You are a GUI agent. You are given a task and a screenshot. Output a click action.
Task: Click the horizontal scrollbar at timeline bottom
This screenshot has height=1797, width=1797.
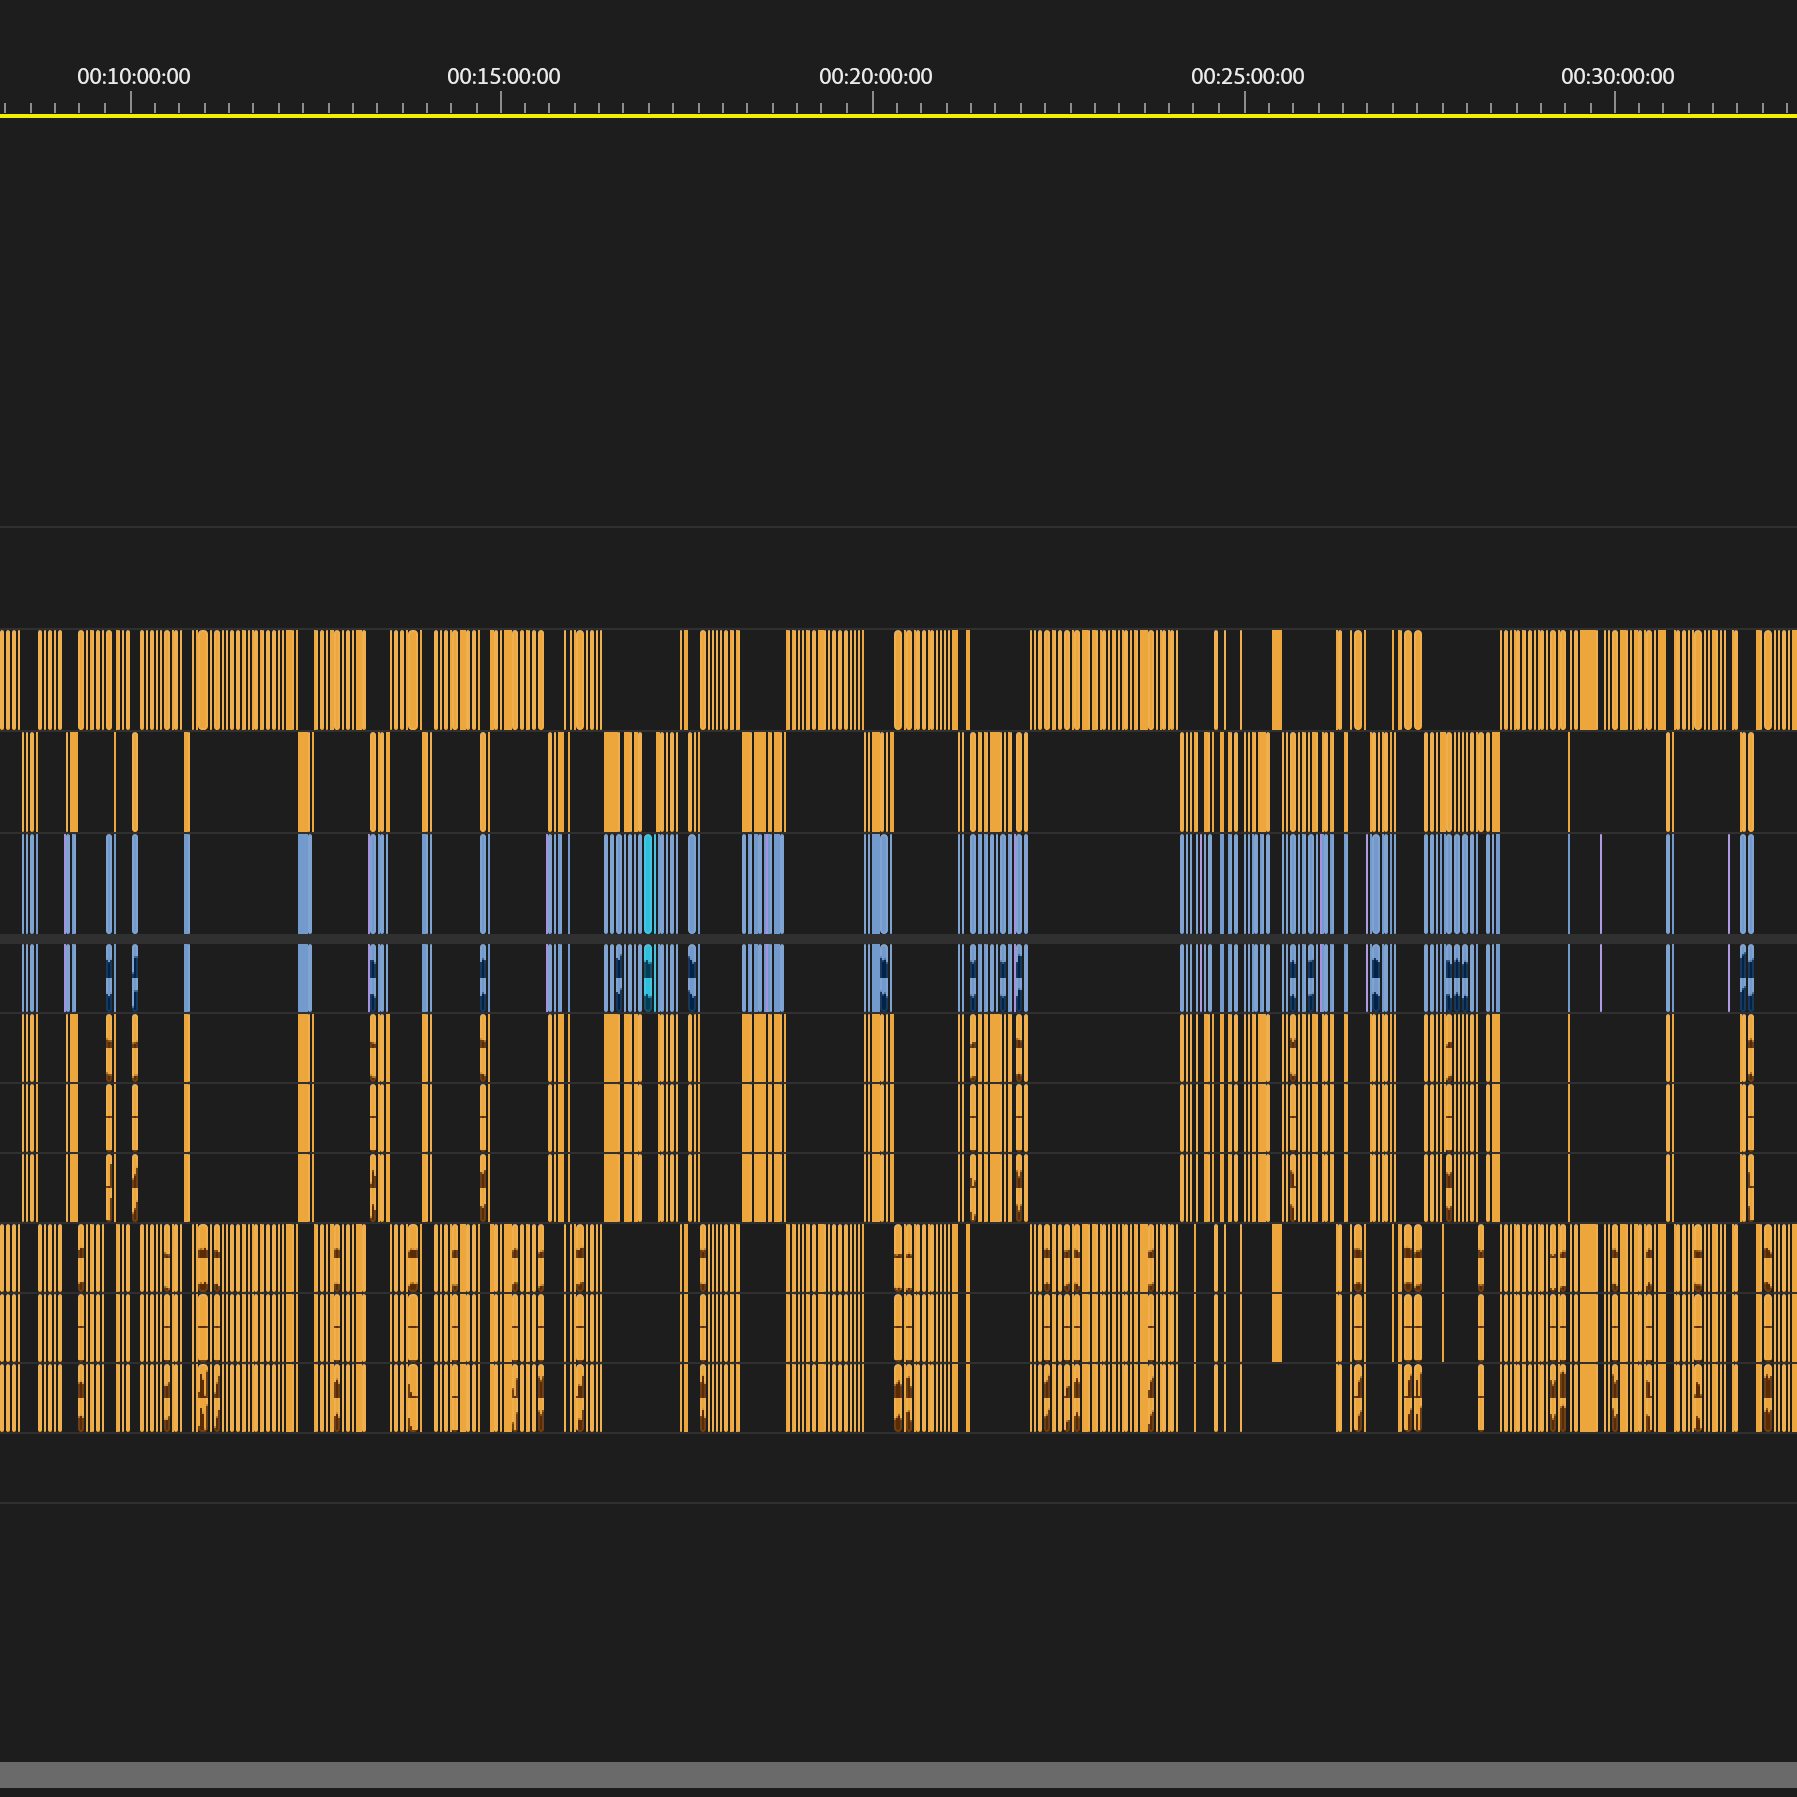pos(898,1775)
